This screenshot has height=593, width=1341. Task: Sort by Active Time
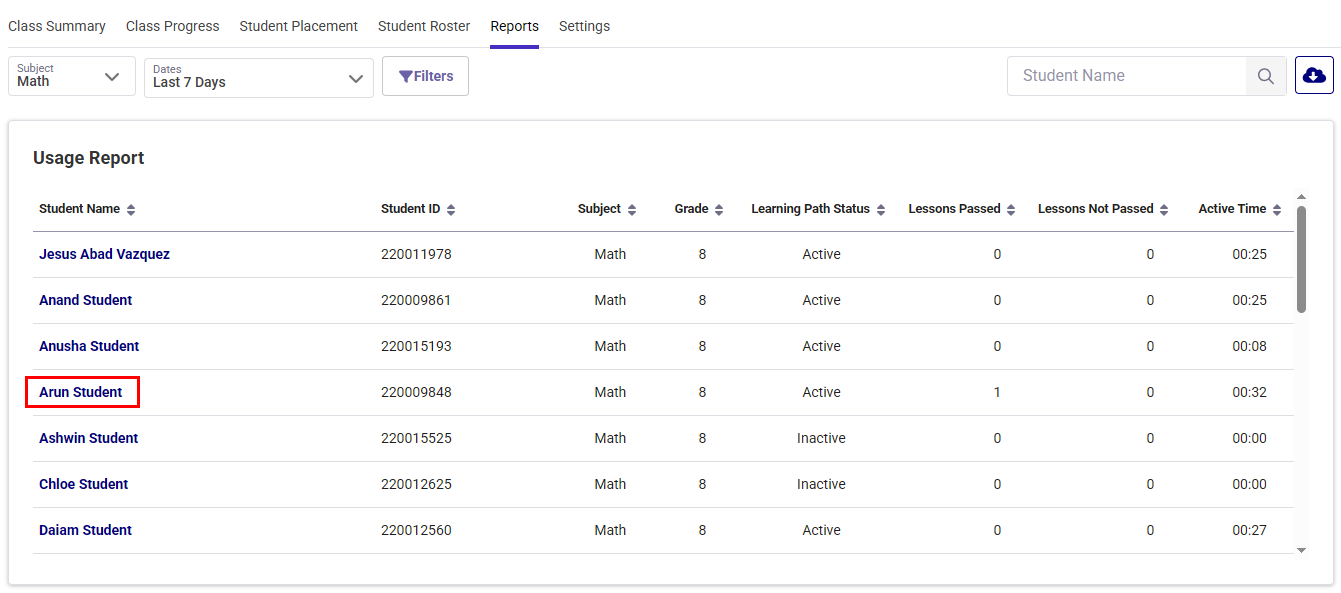pyautogui.click(x=1277, y=208)
